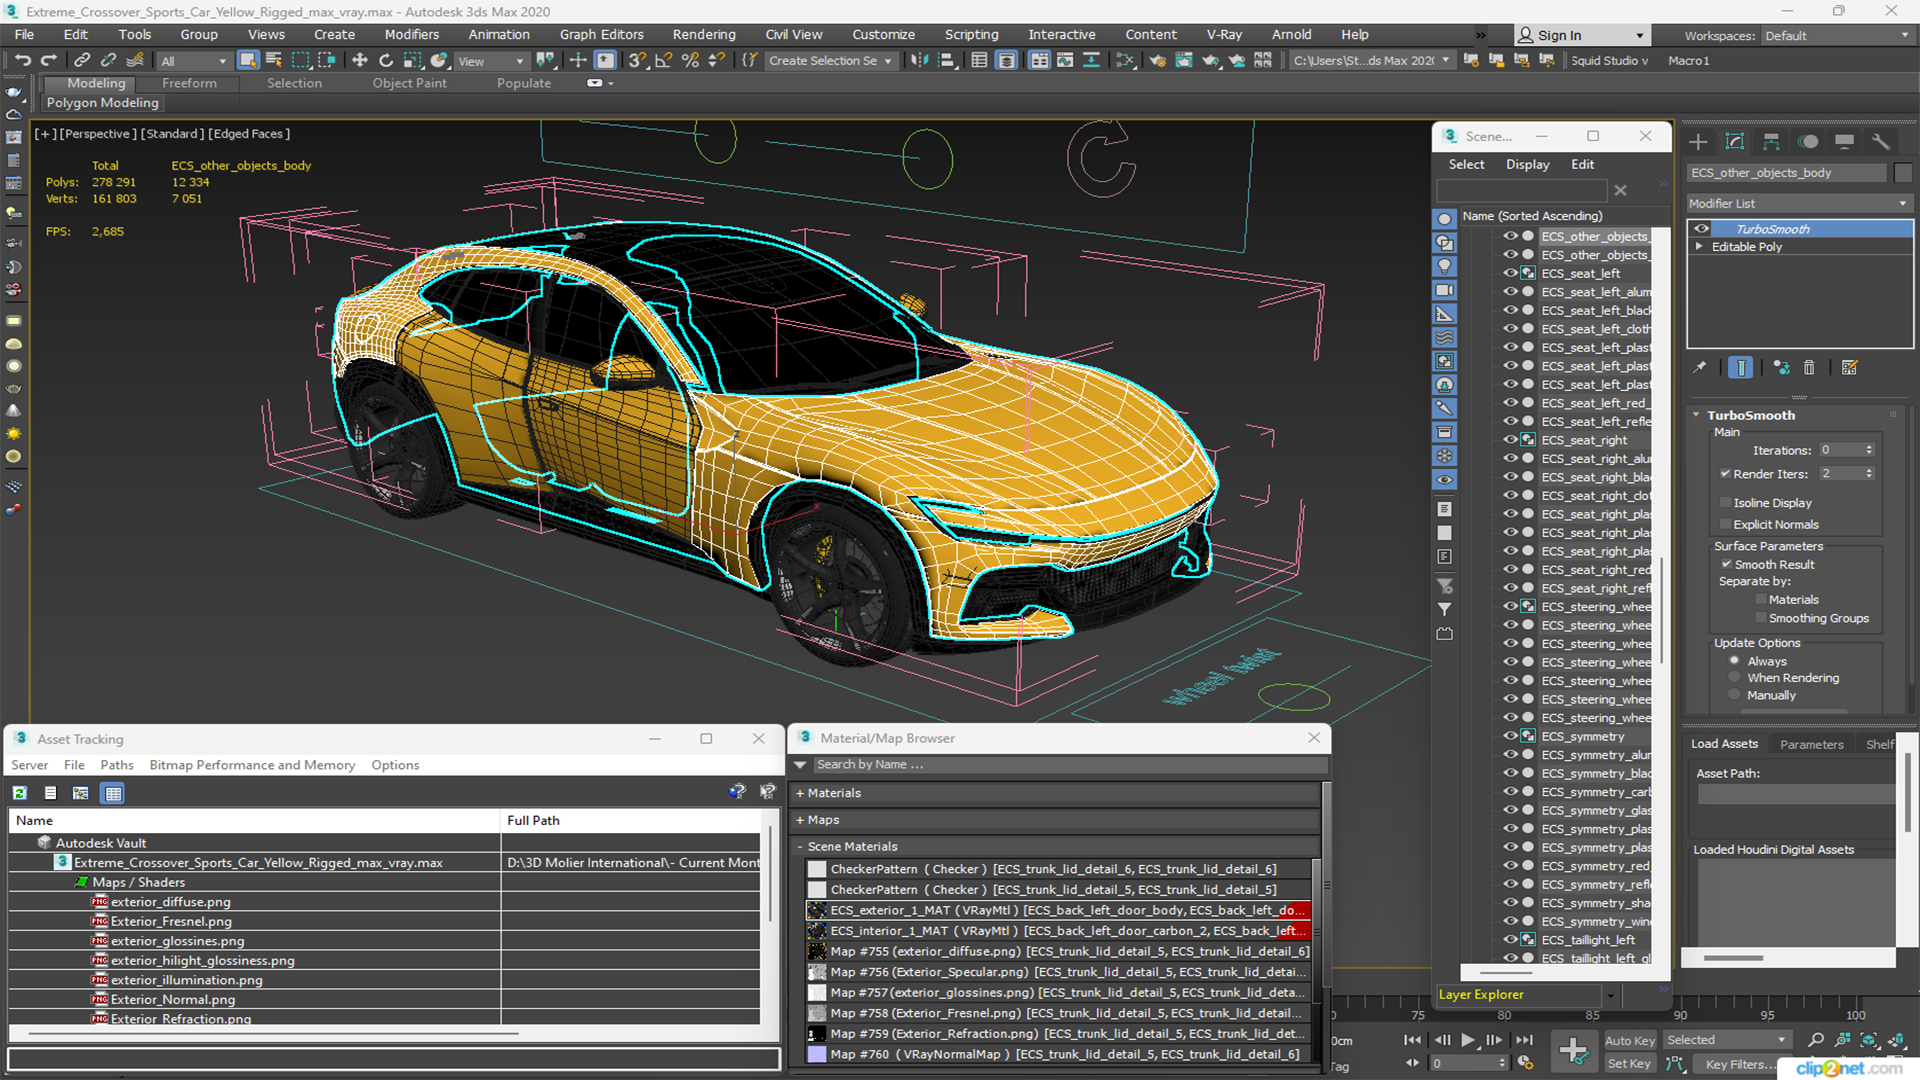Open the Selected key mode dropdown
Viewport: 1920px width, 1080px height.
click(x=1727, y=1041)
